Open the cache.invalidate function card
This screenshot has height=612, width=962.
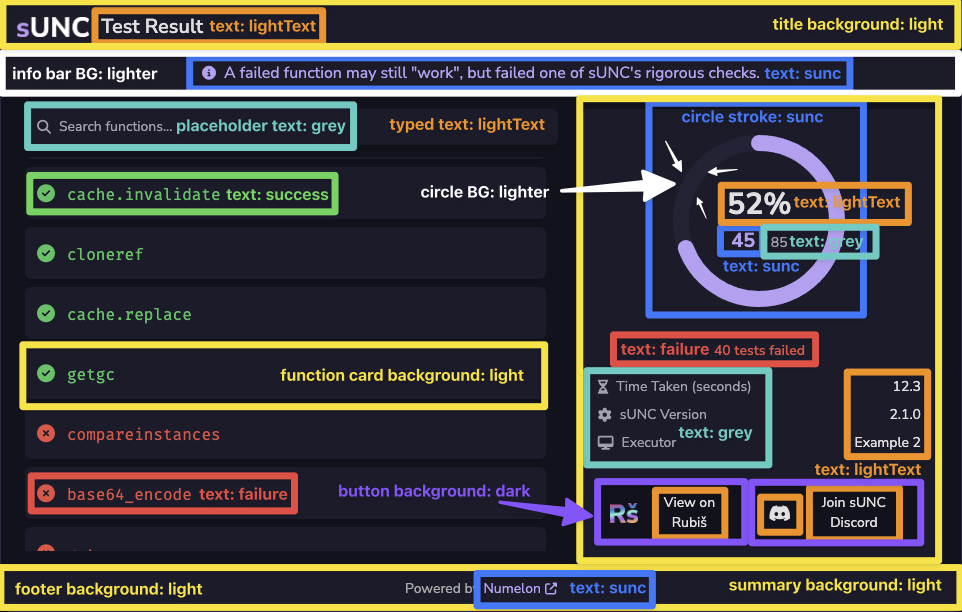click(x=285, y=193)
